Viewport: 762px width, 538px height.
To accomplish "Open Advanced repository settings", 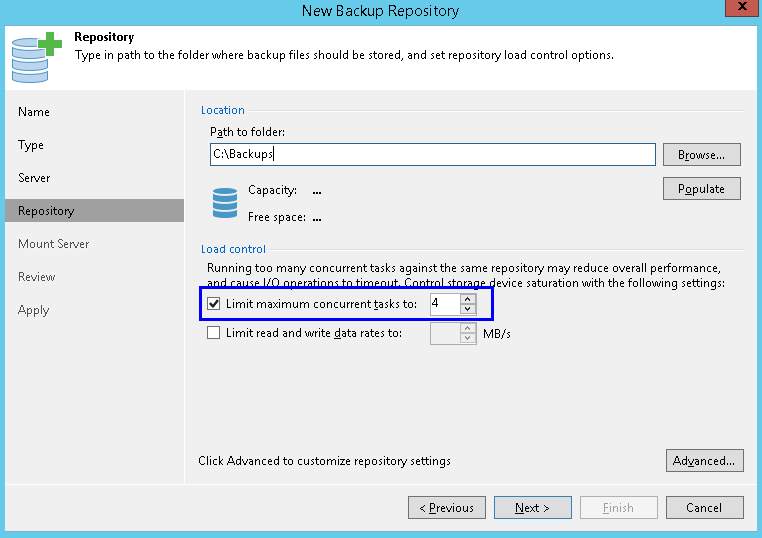I will click(704, 461).
